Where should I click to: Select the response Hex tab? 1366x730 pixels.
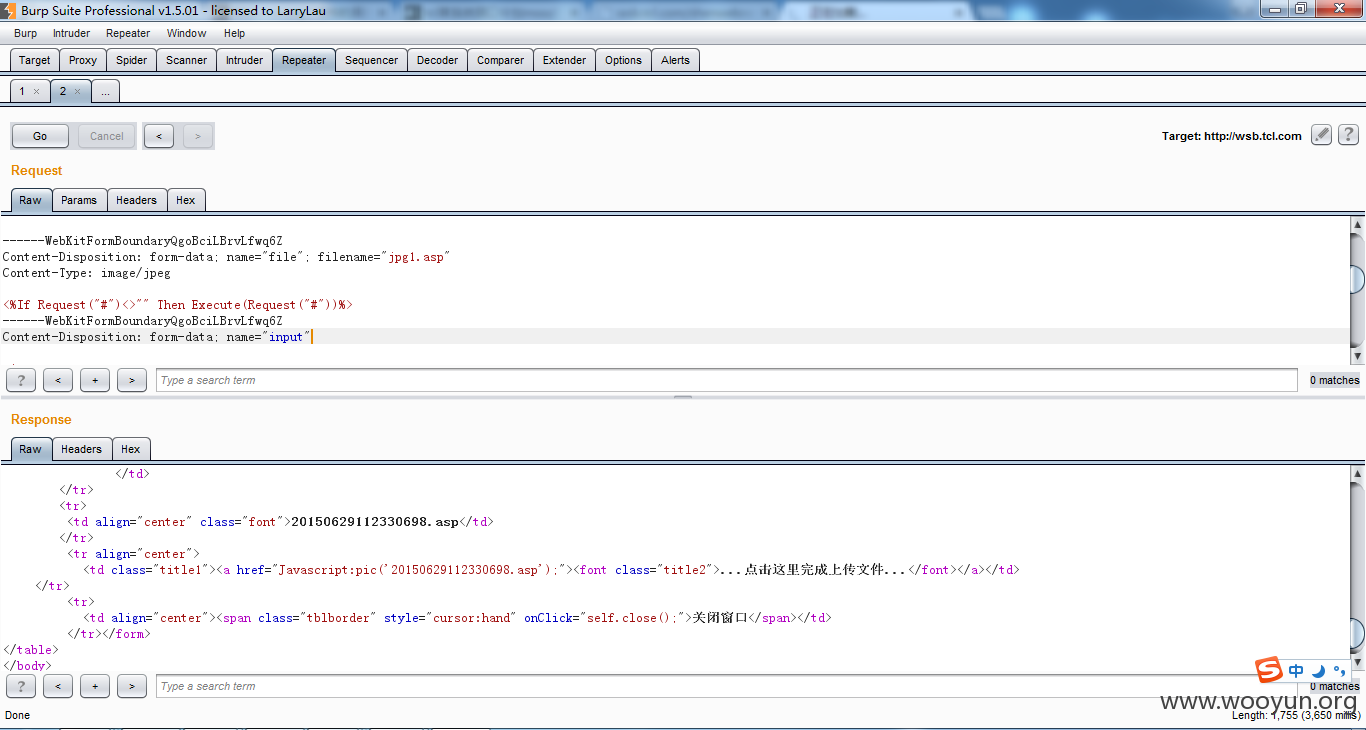tap(131, 449)
